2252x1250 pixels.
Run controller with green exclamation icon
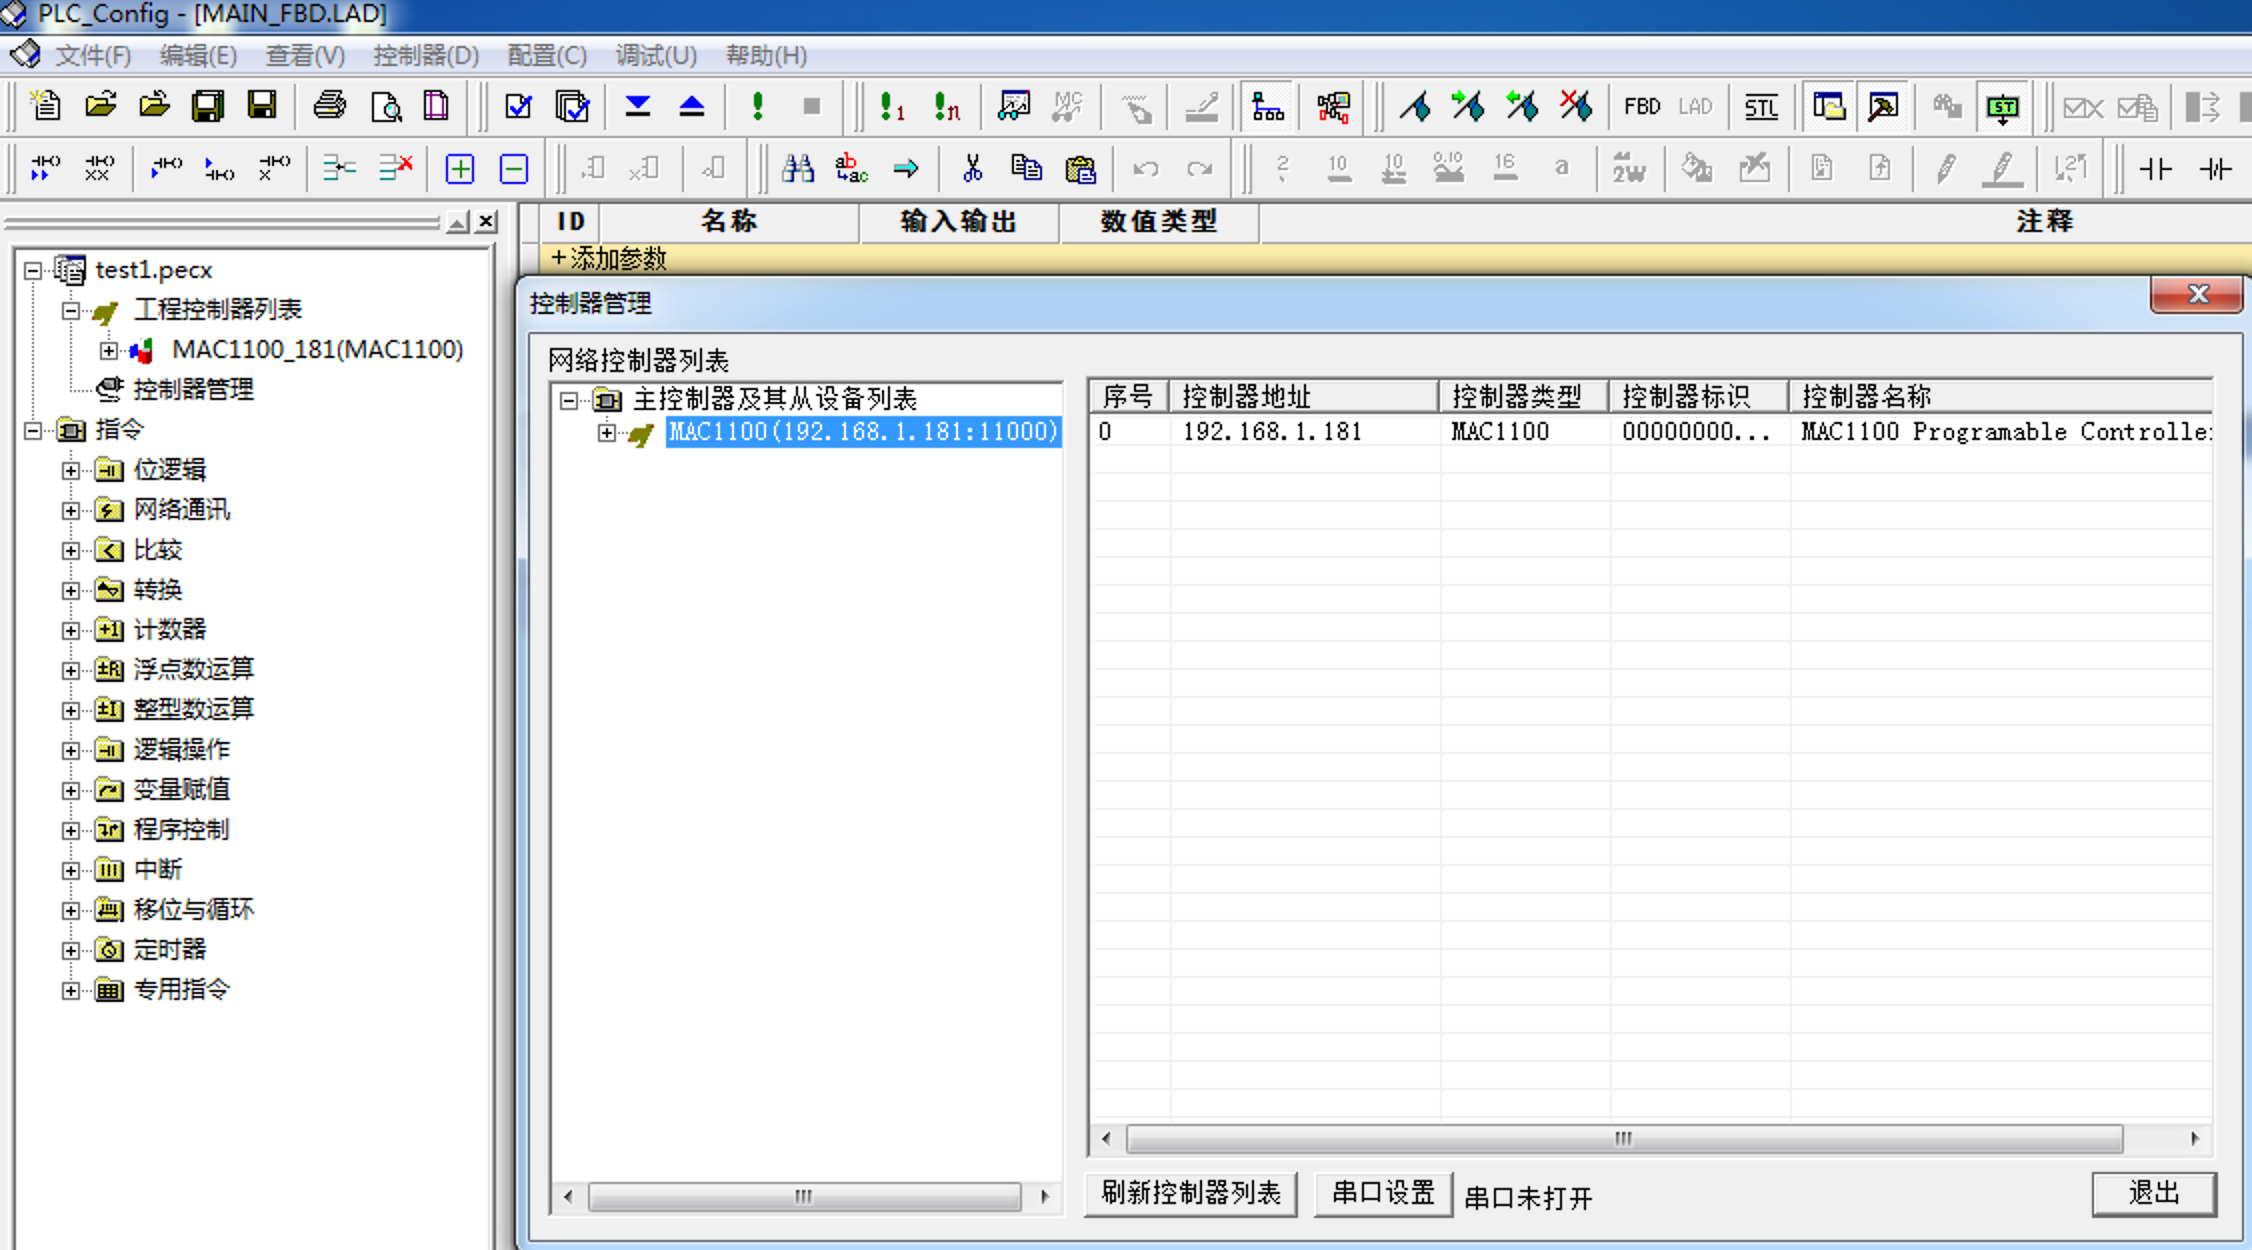click(758, 106)
